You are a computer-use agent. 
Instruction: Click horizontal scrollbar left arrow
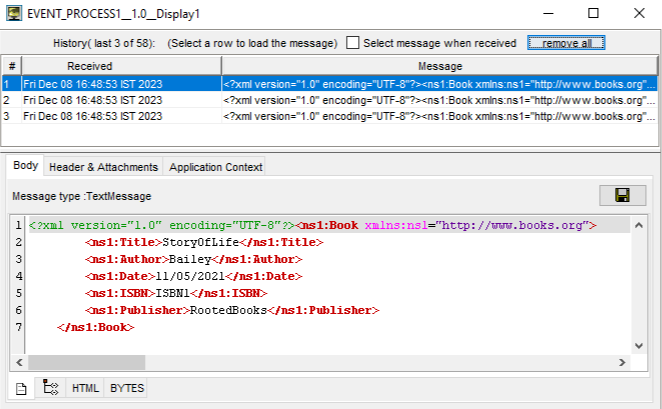[x=19, y=362]
